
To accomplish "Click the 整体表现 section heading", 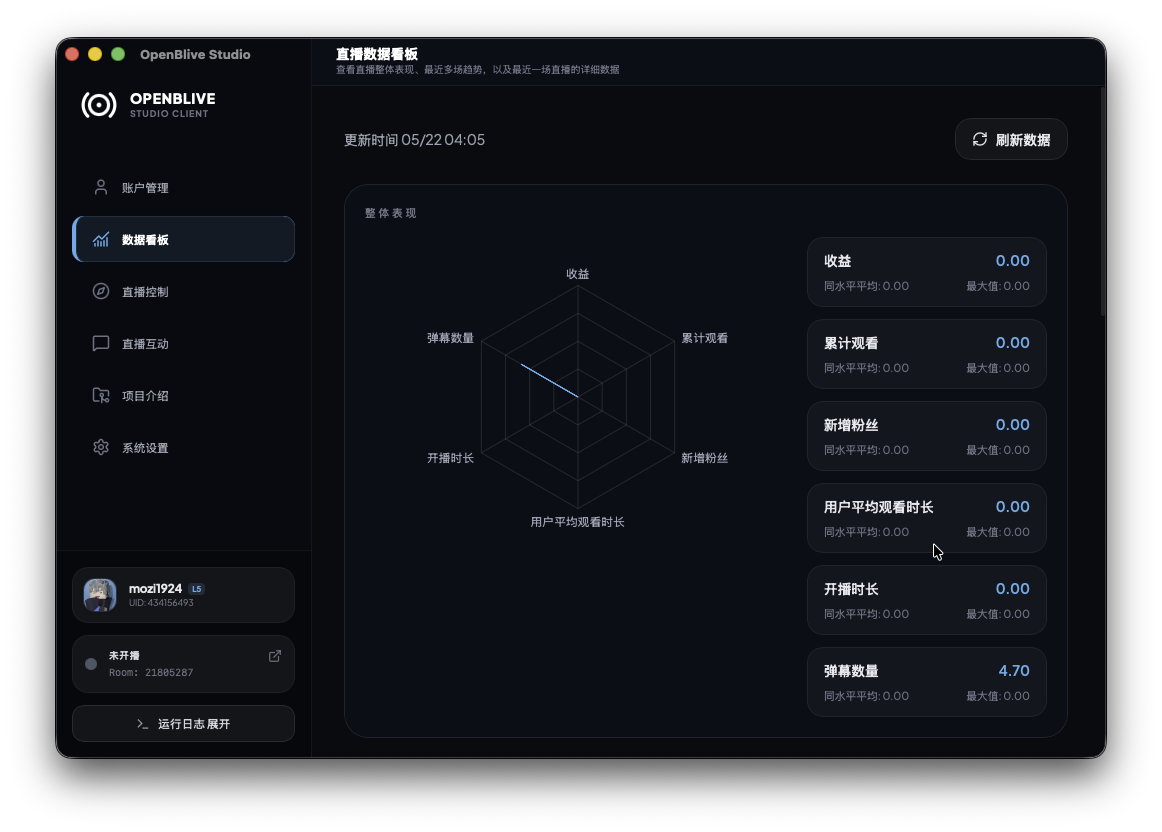I will [391, 213].
